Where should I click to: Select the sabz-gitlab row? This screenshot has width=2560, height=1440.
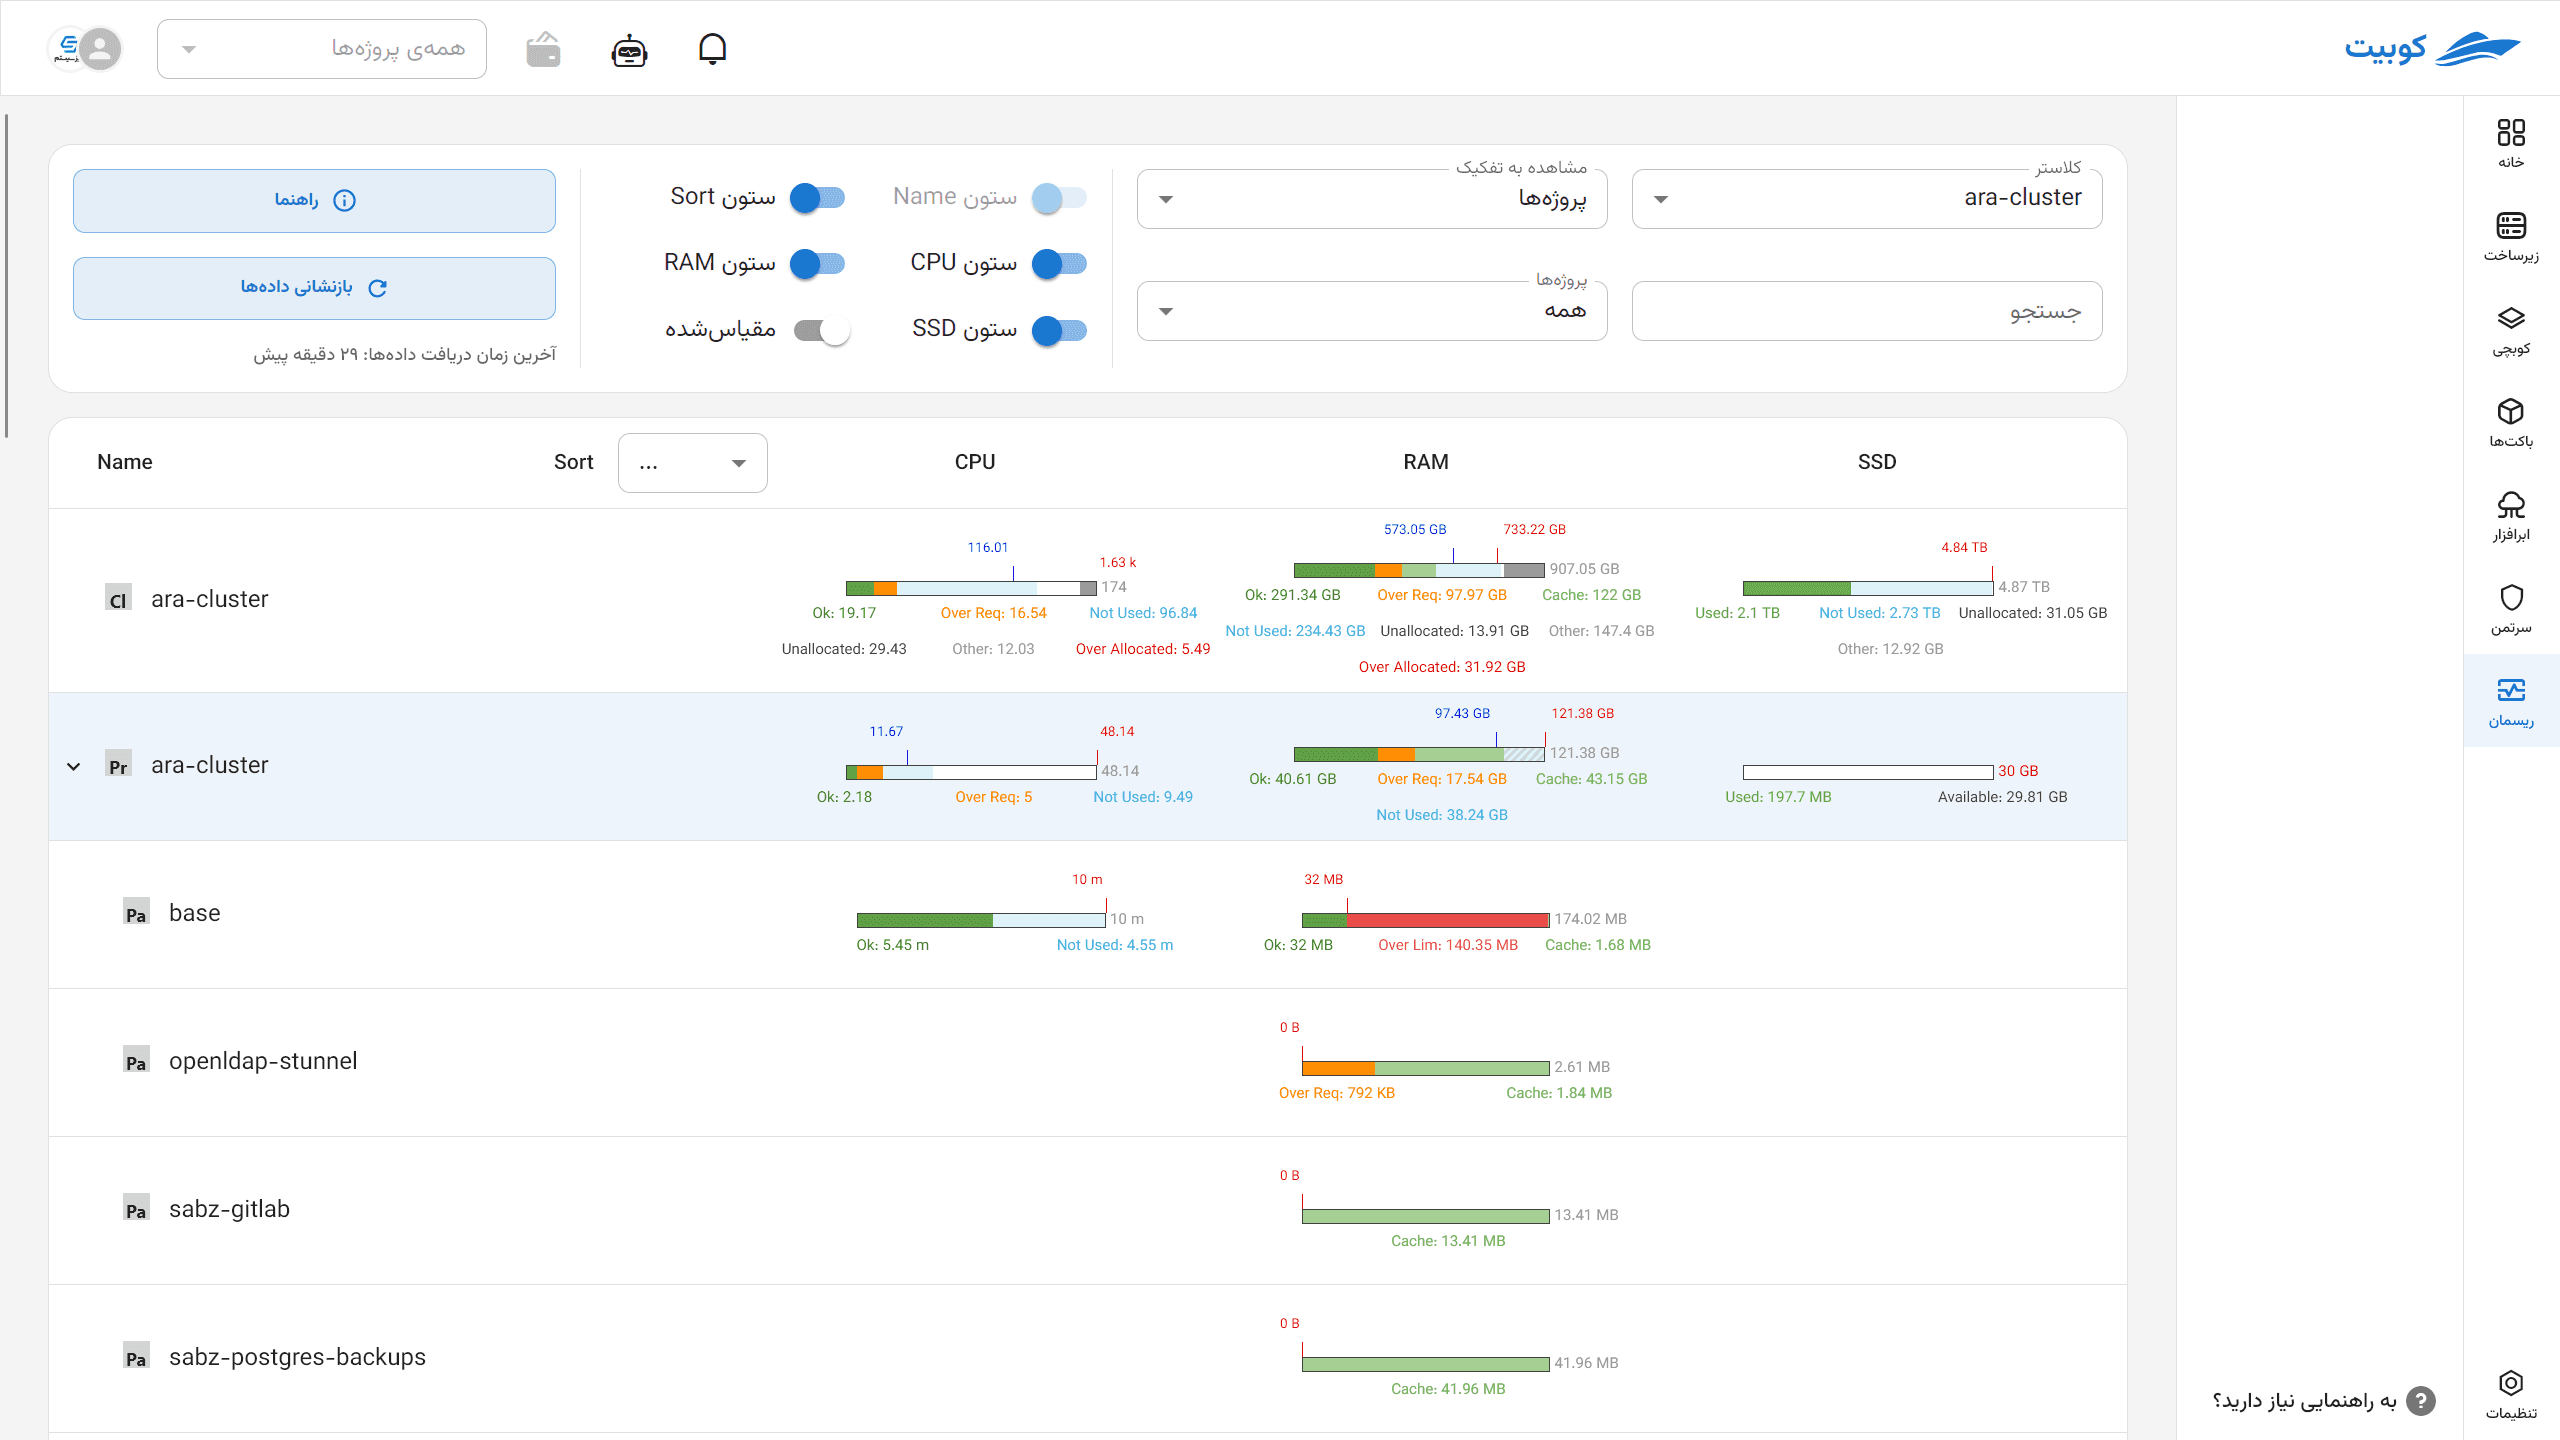1088,1211
